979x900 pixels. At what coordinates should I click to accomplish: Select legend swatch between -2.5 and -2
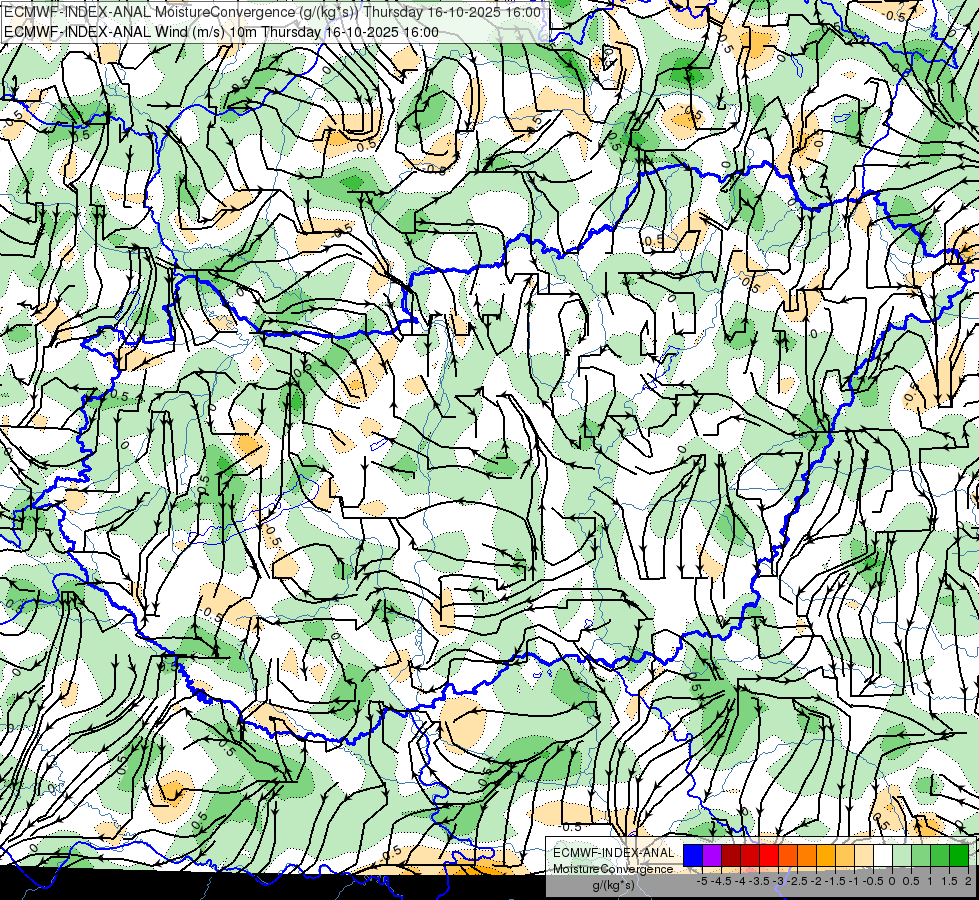click(807, 855)
